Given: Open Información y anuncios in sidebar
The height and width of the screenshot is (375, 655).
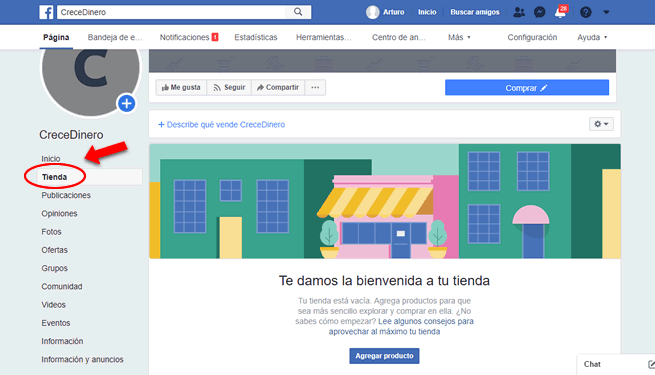Looking at the screenshot, I should point(82,359).
